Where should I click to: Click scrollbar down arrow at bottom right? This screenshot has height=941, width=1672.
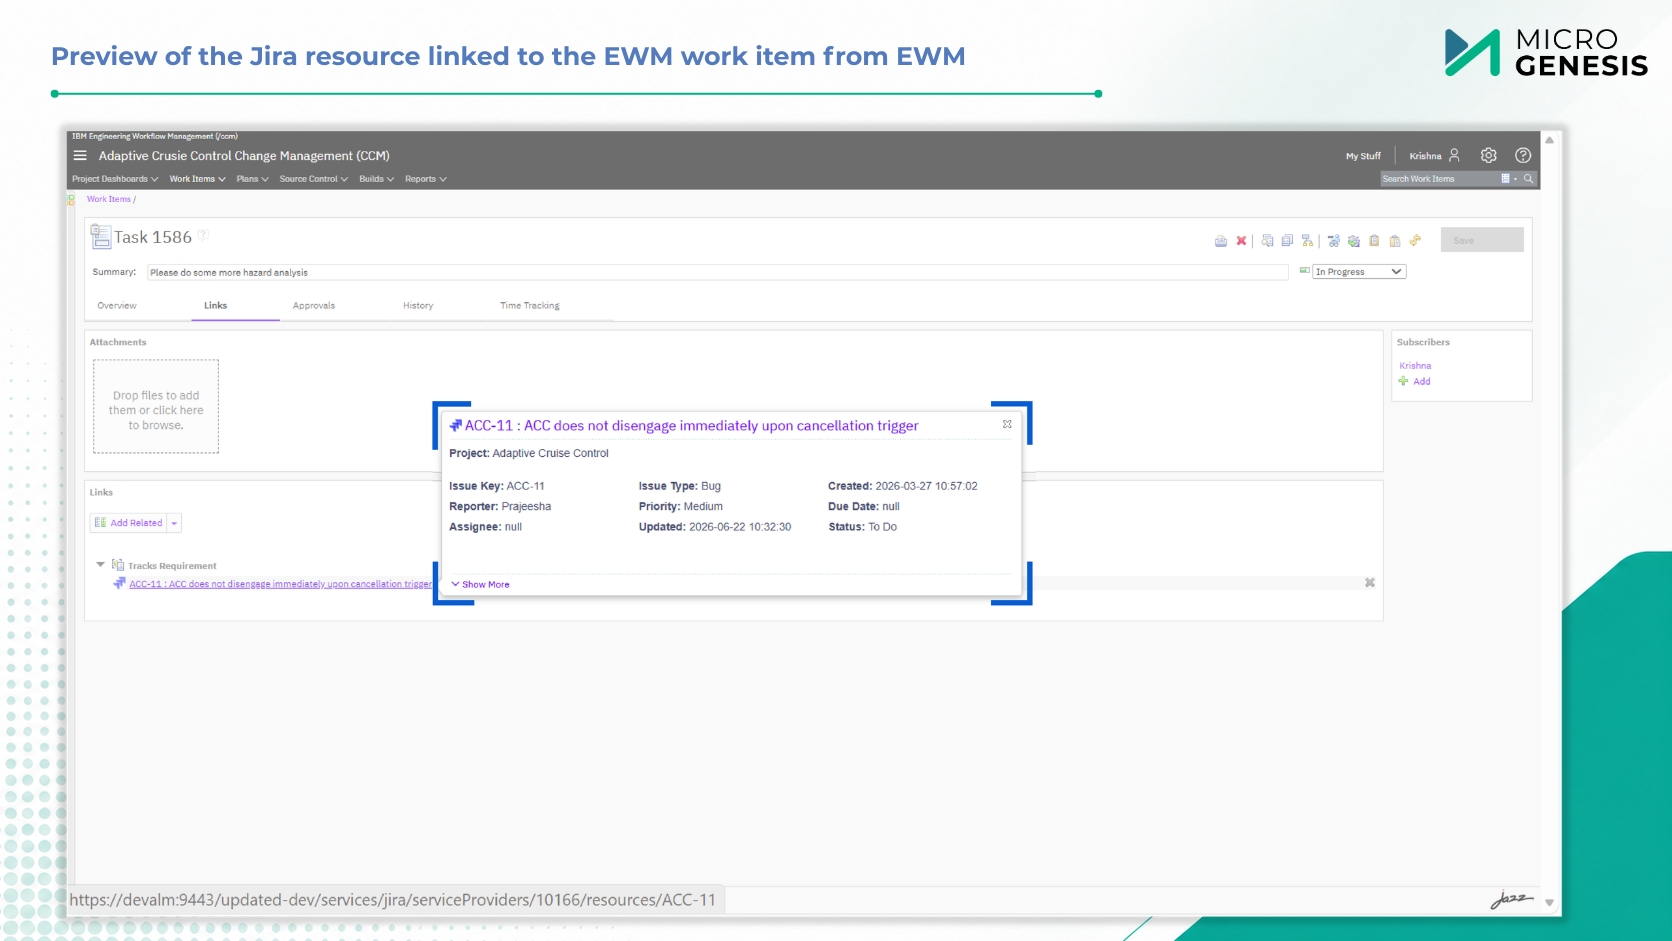tap(1549, 902)
